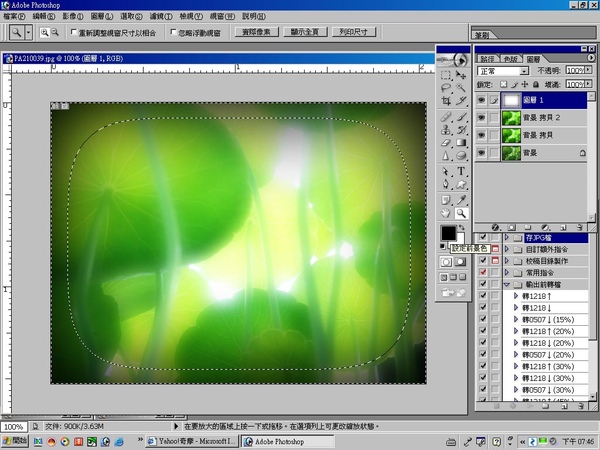Click the foreground color swatch
The height and width of the screenshot is (450, 600).
tap(449, 233)
